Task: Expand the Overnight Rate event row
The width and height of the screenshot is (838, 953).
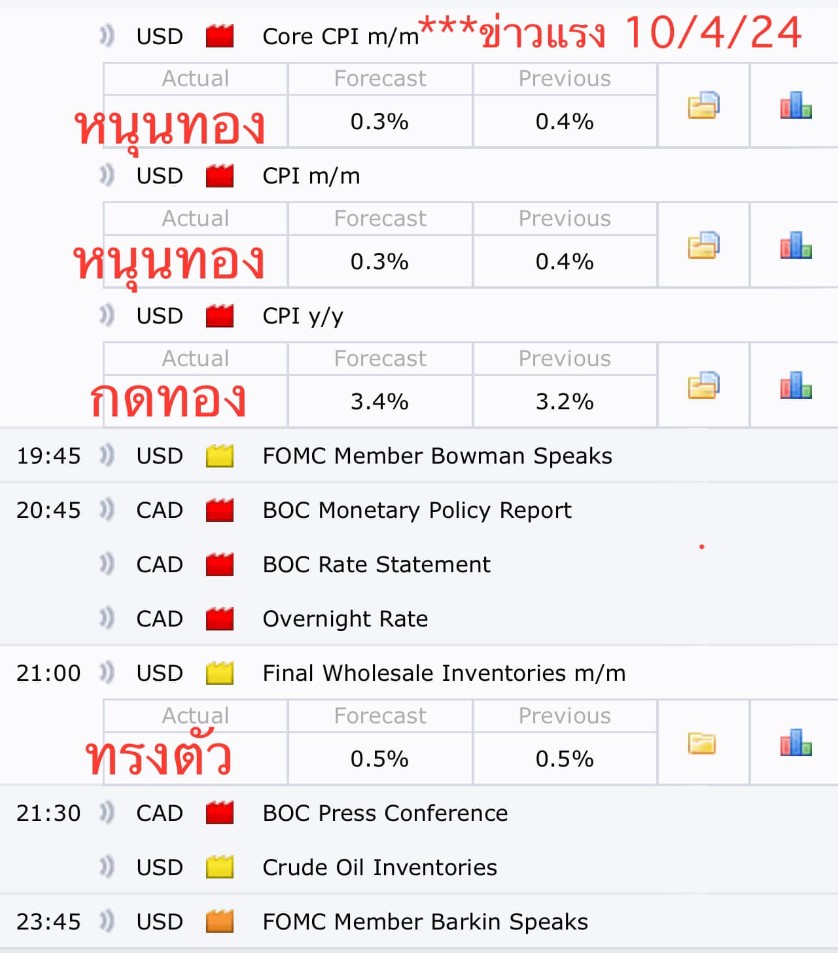Action: [345, 619]
